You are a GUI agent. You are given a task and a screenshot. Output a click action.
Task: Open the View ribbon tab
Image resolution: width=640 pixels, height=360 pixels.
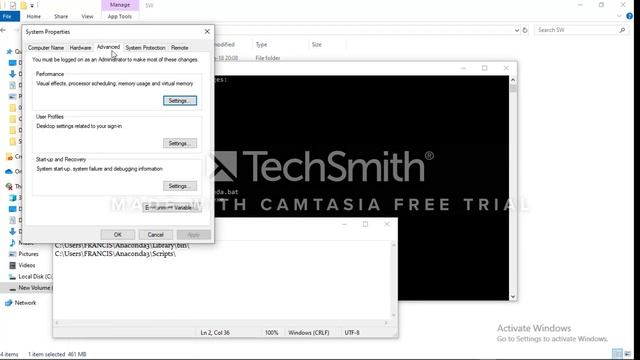click(x=87, y=16)
